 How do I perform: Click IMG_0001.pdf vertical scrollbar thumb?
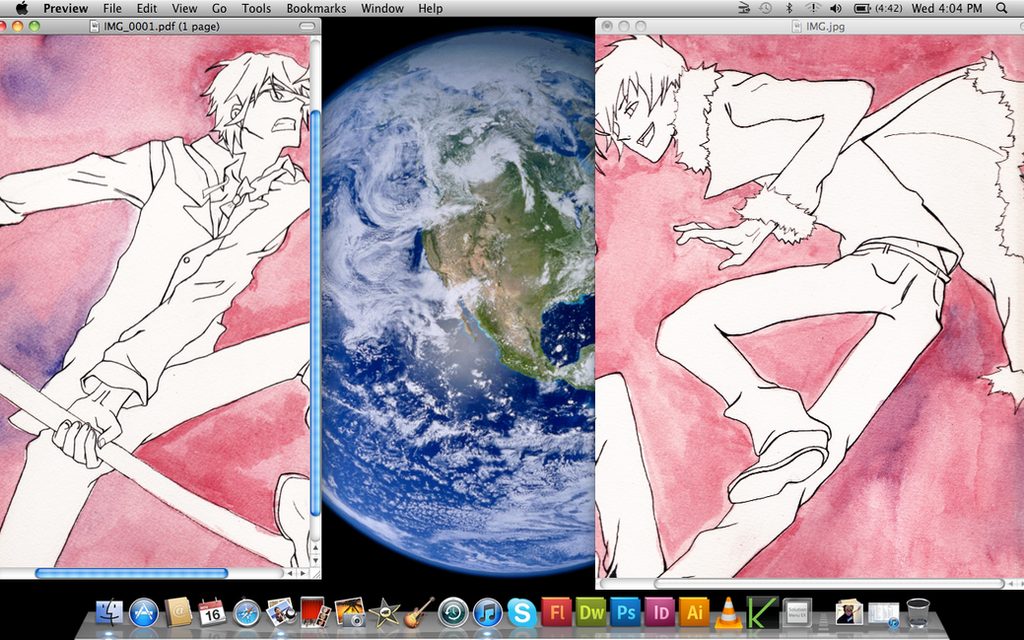[x=315, y=313]
